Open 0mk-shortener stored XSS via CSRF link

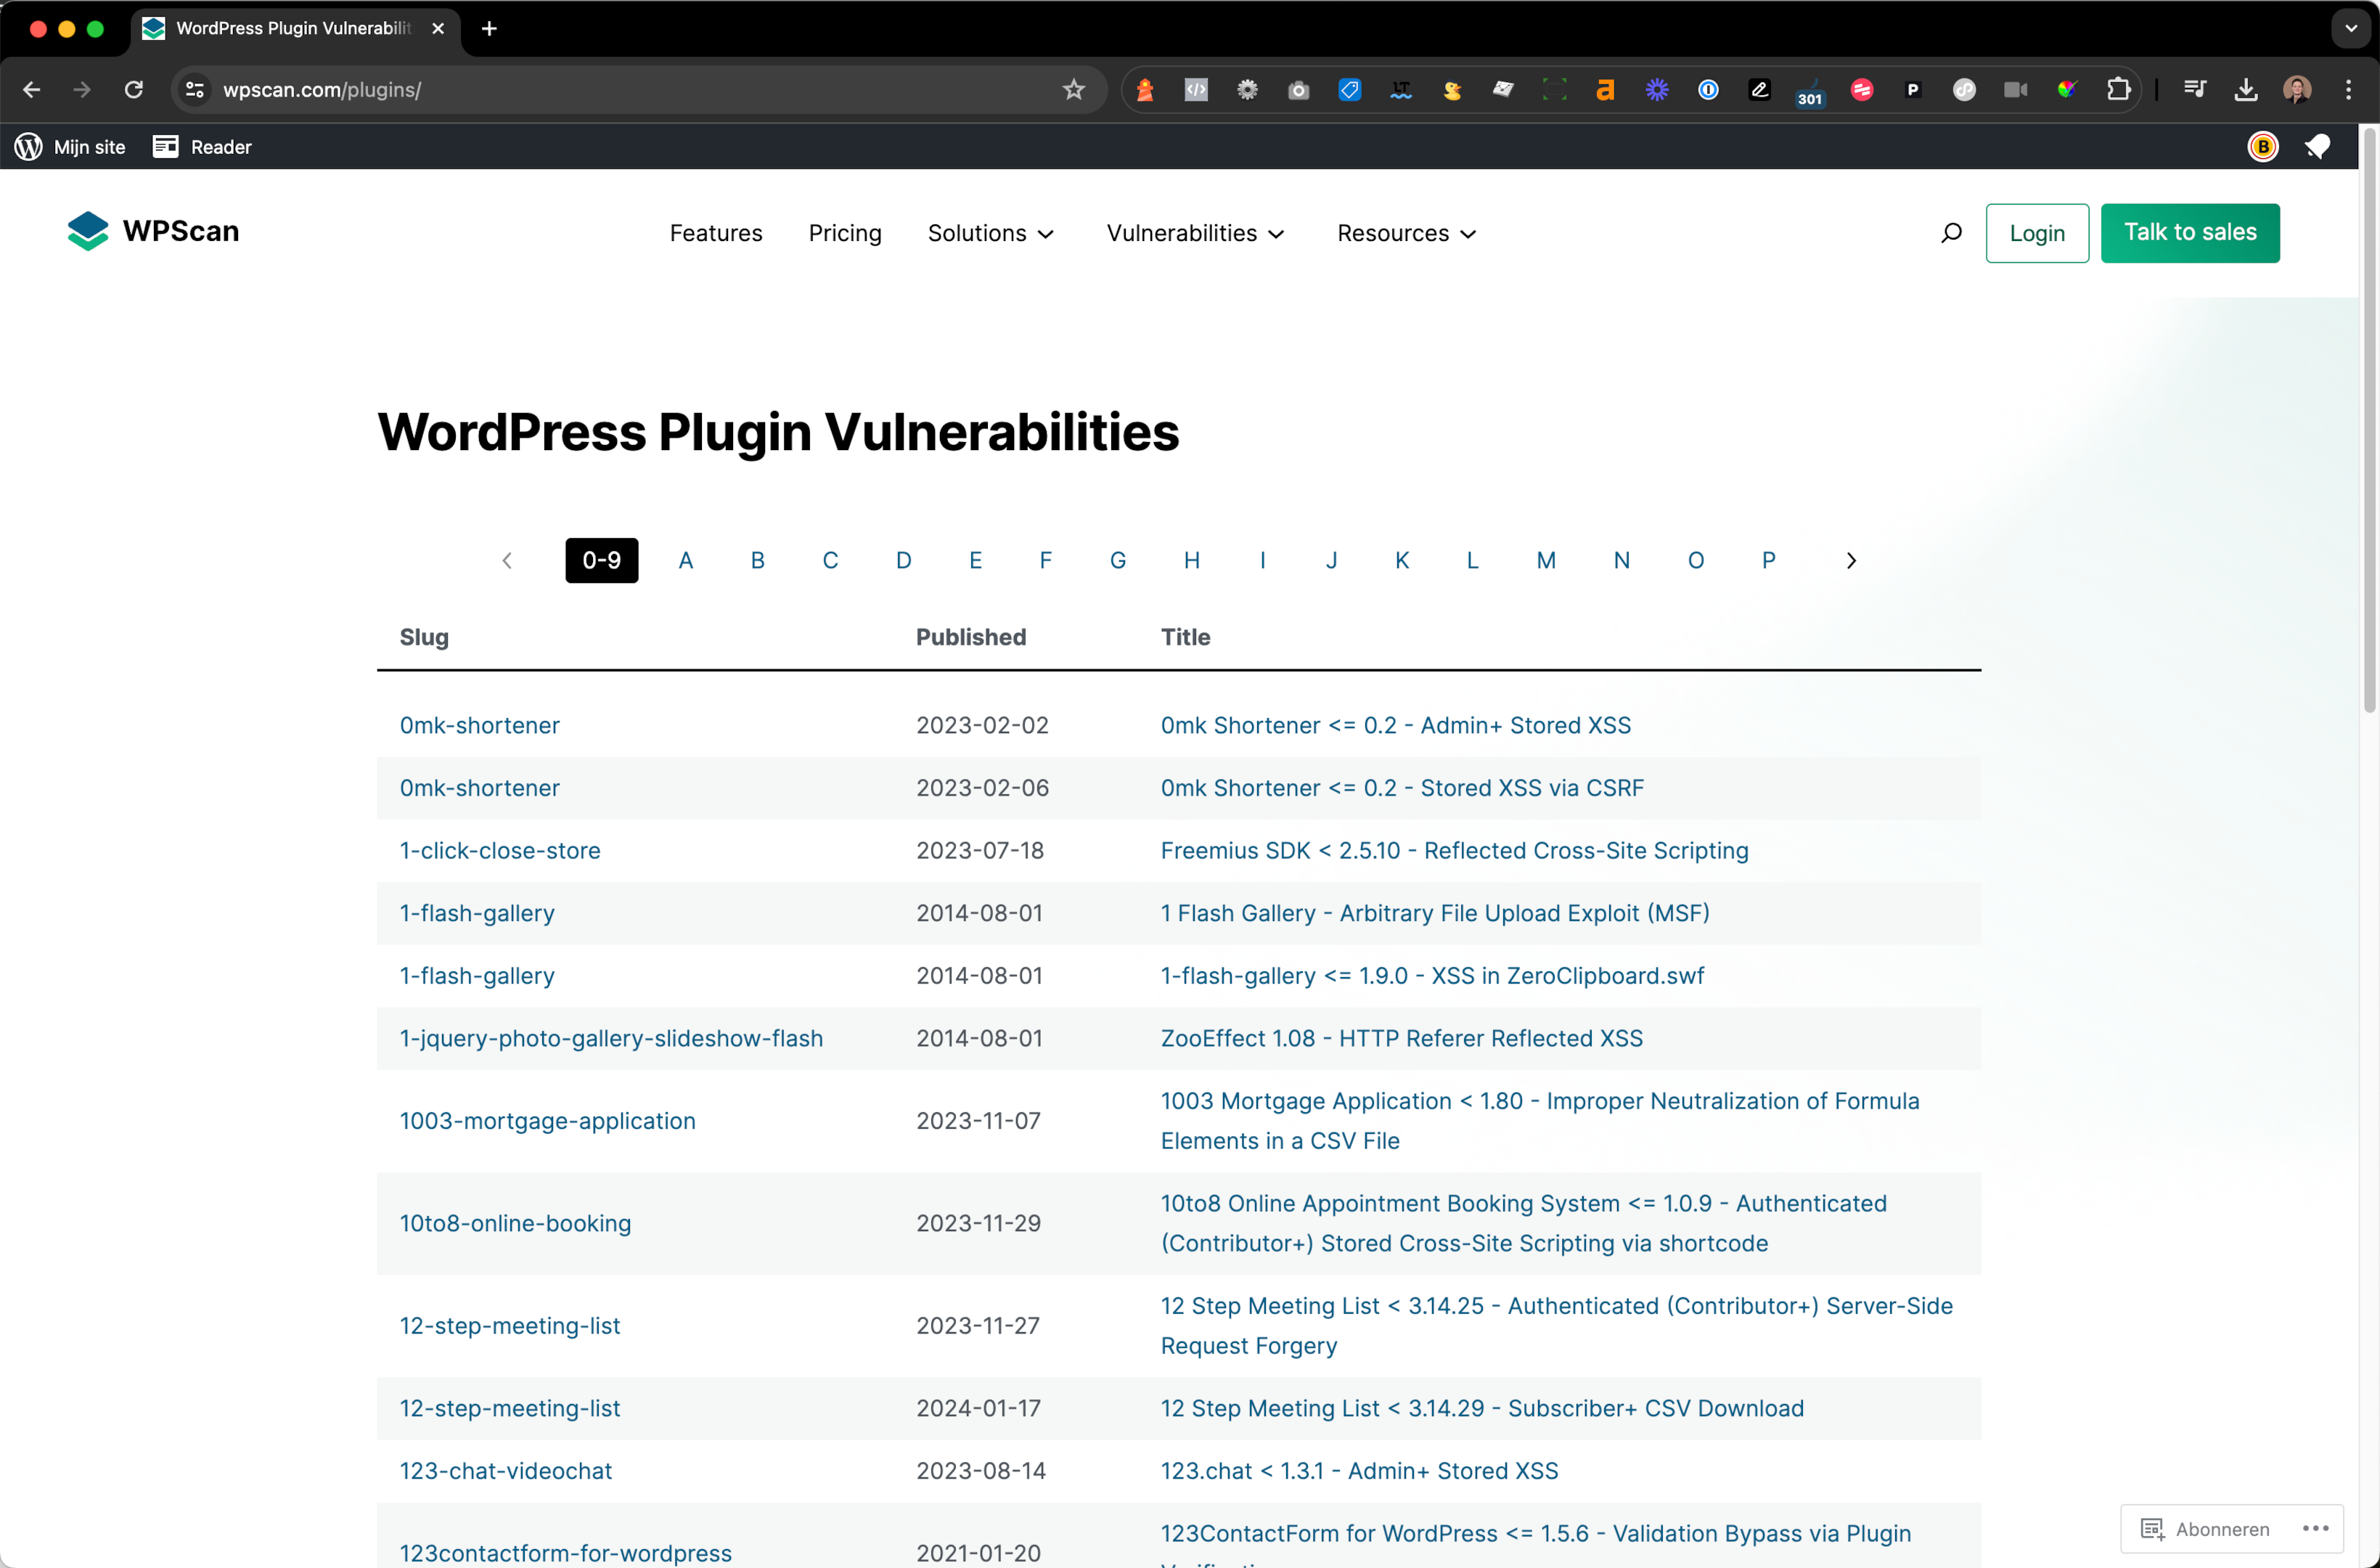(1402, 785)
